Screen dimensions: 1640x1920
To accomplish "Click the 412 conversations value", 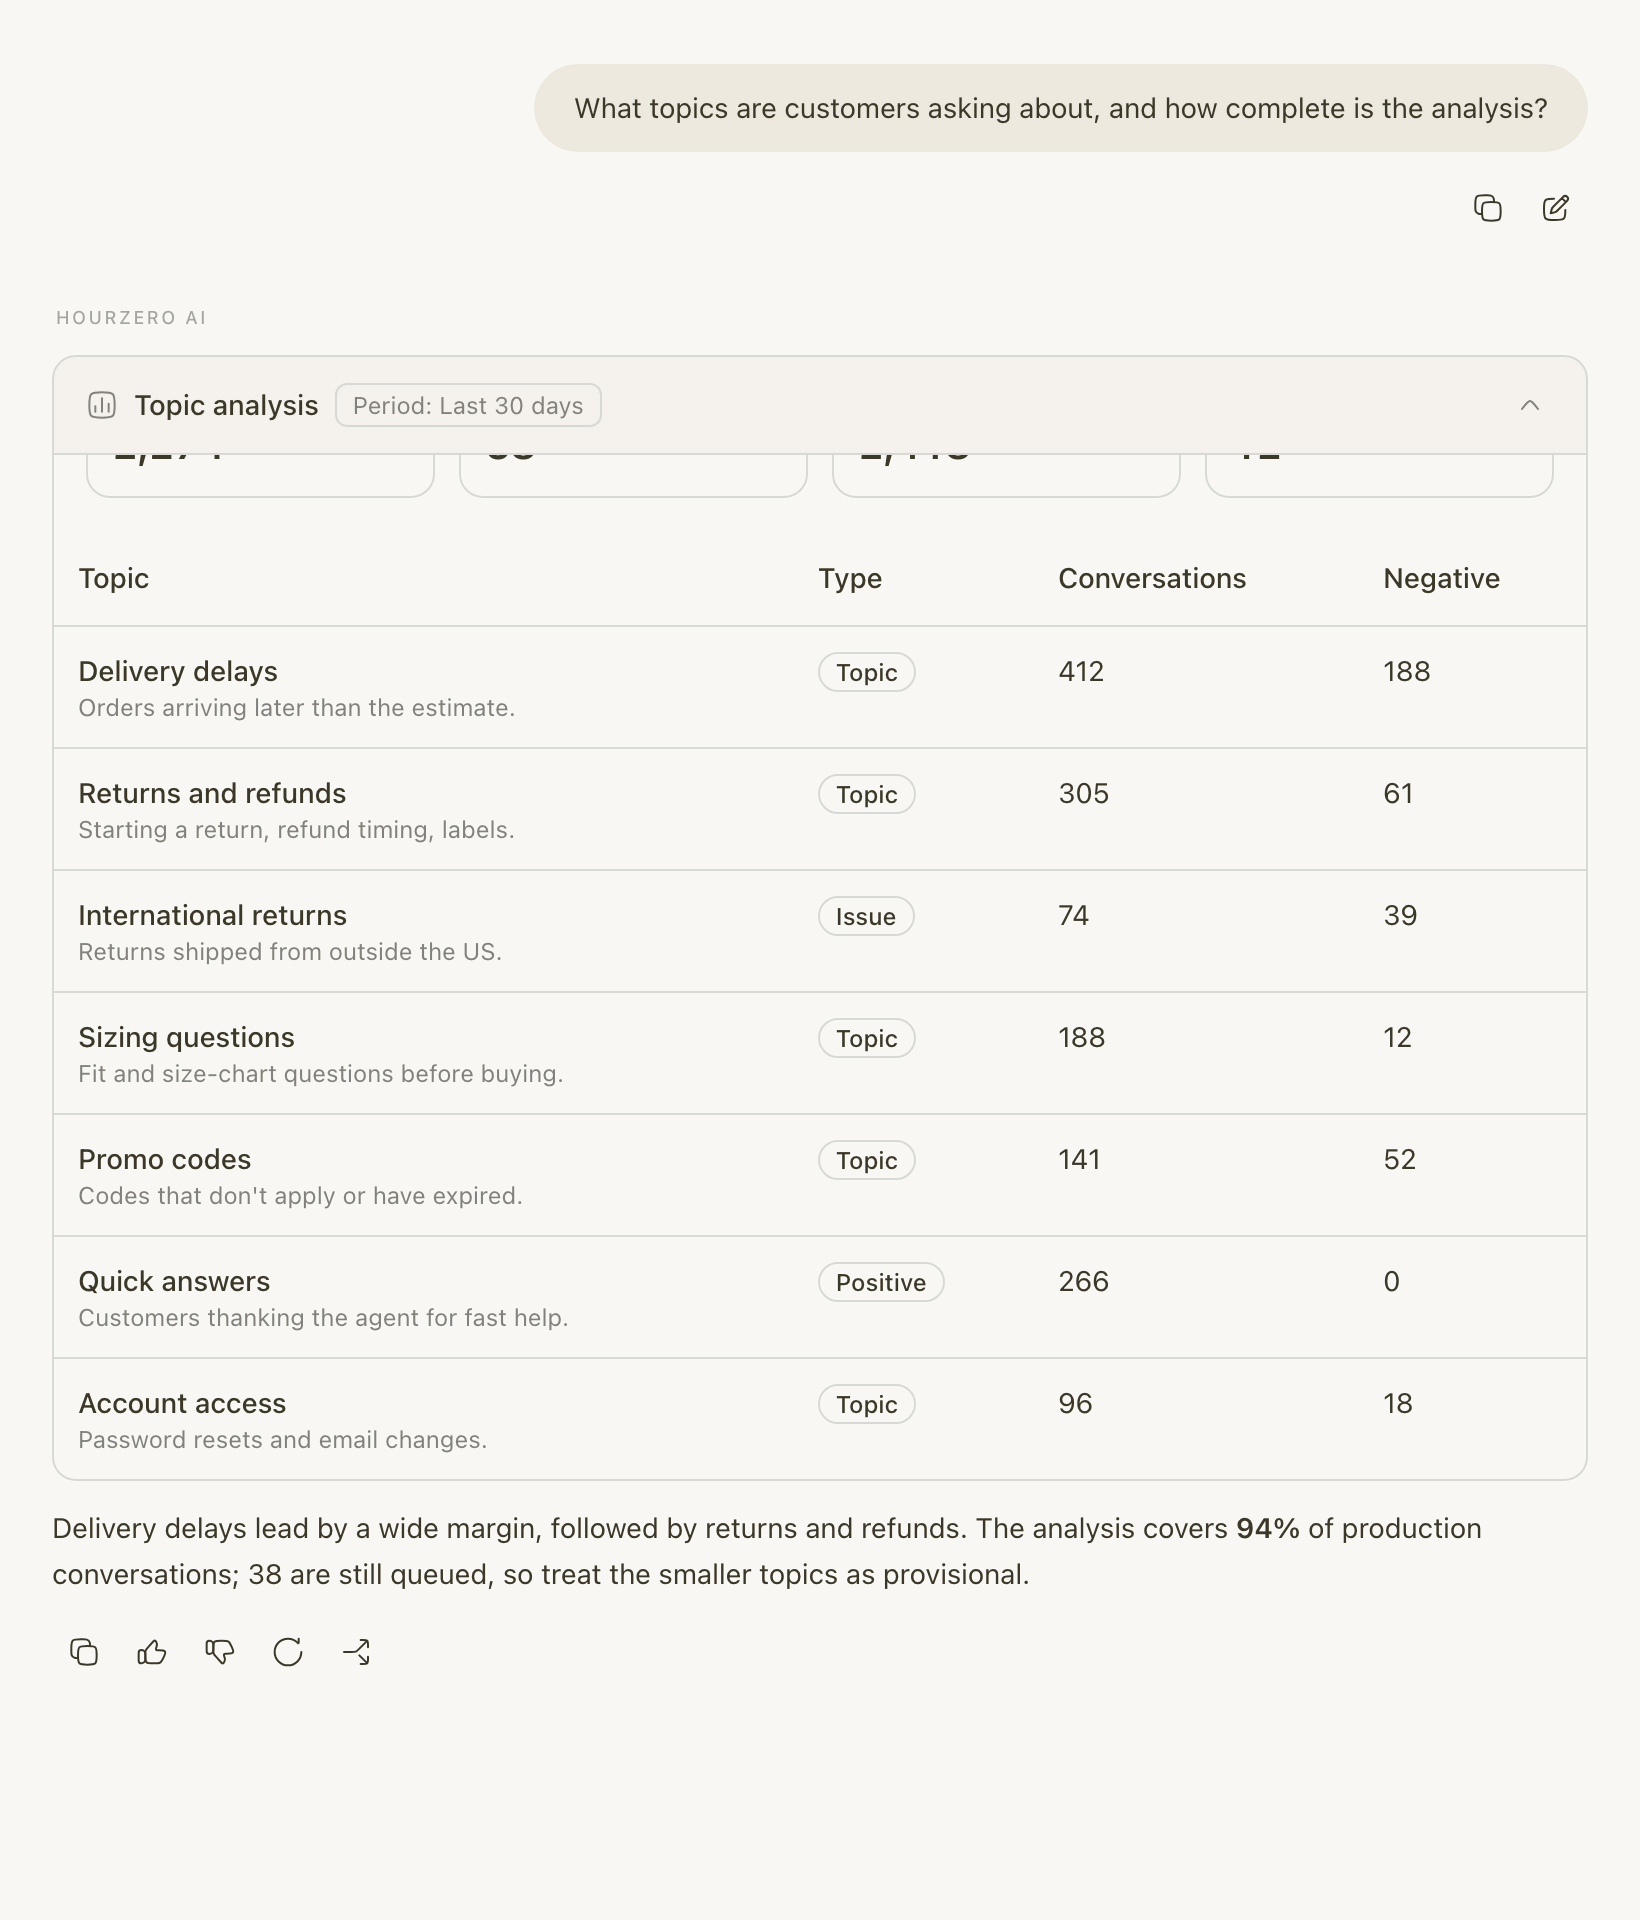I will [x=1081, y=672].
